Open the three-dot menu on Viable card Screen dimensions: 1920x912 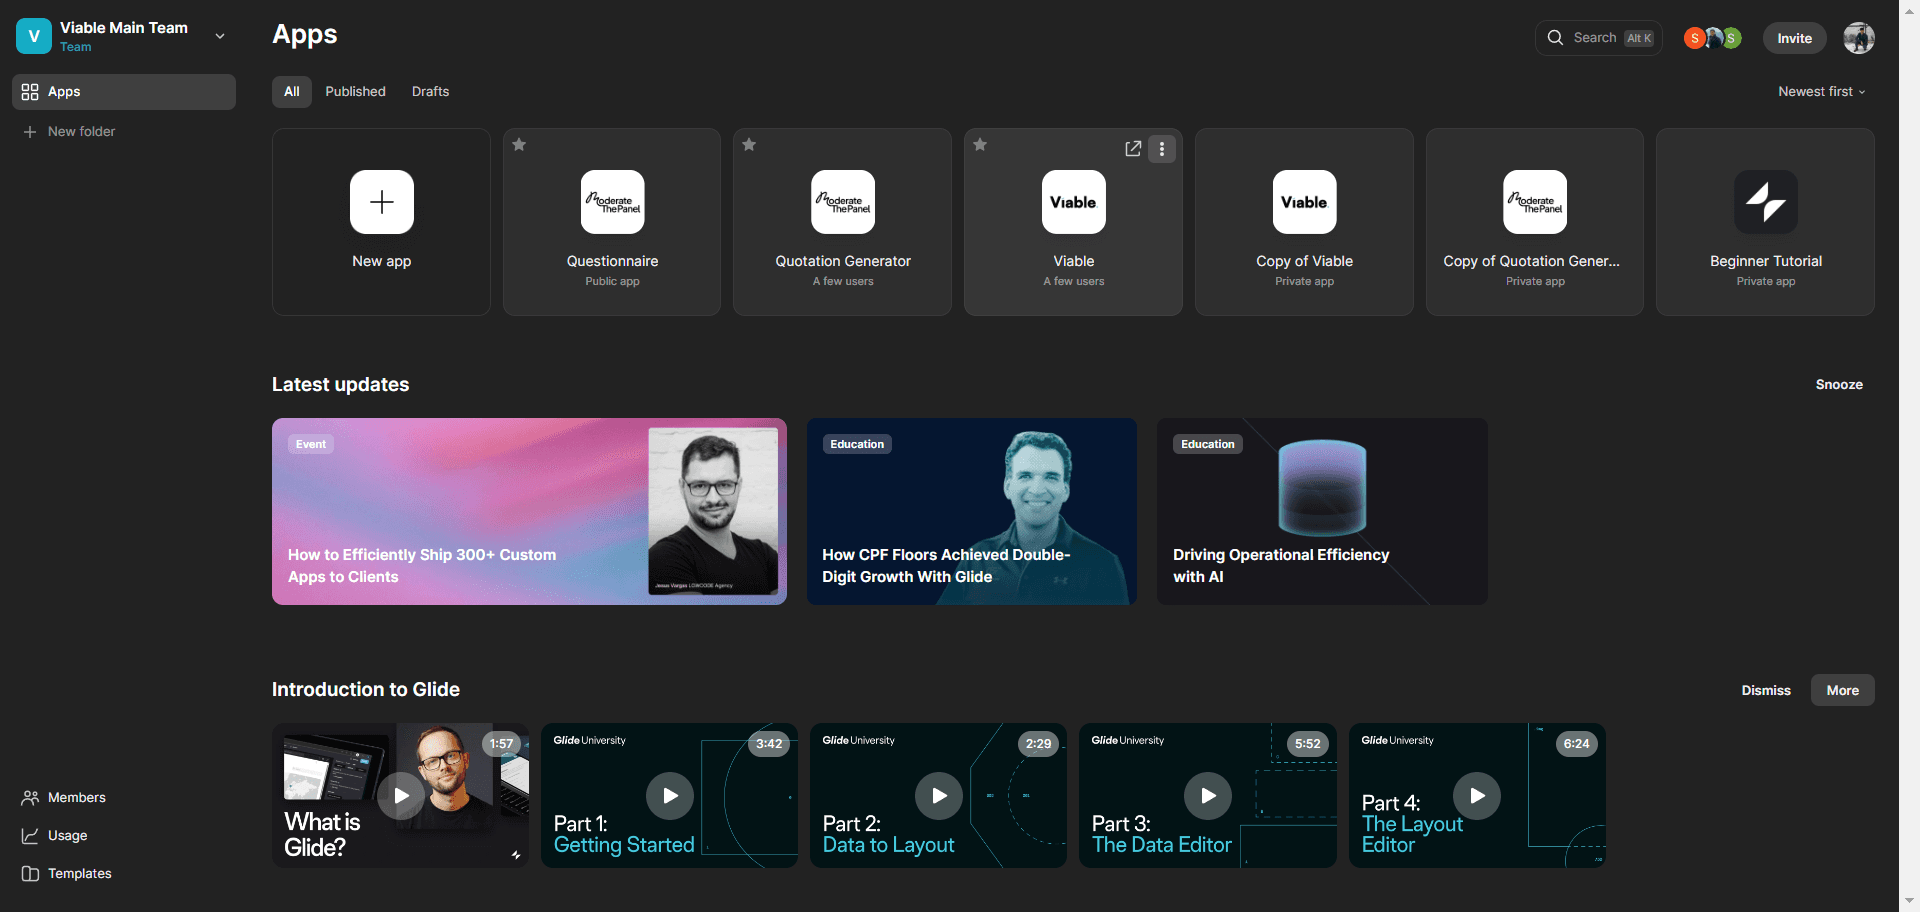(x=1161, y=149)
